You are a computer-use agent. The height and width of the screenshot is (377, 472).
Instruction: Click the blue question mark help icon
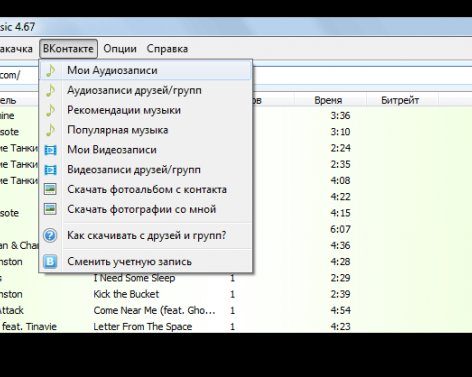(50, 236)
